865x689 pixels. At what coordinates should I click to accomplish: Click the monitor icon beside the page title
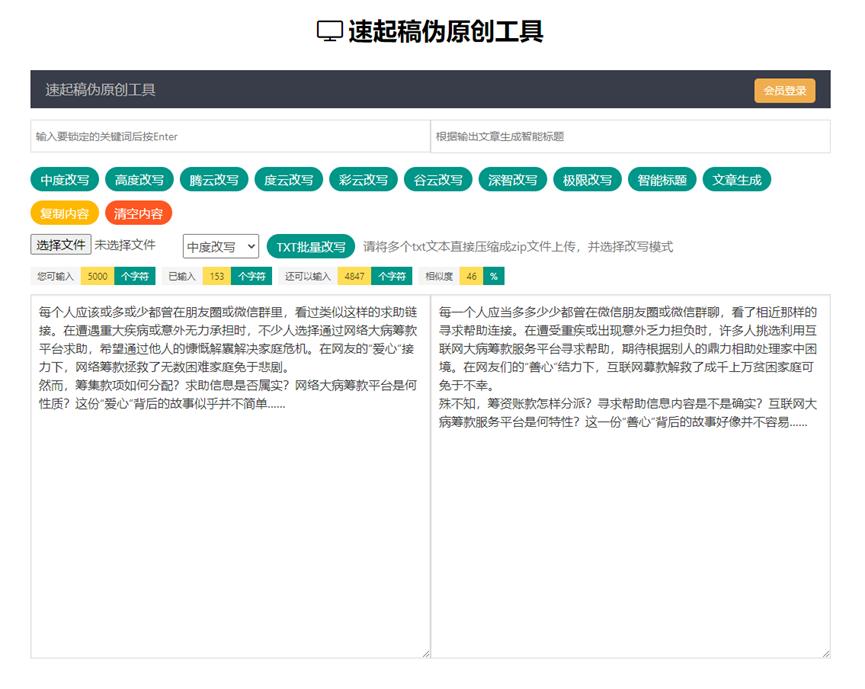tap(327, 28)
